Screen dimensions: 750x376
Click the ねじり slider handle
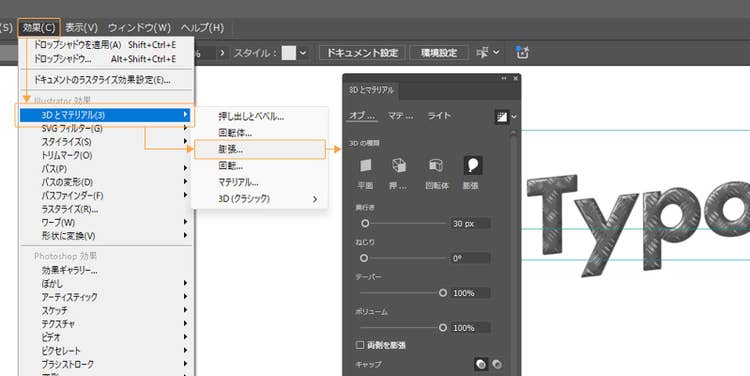(364, 258)
